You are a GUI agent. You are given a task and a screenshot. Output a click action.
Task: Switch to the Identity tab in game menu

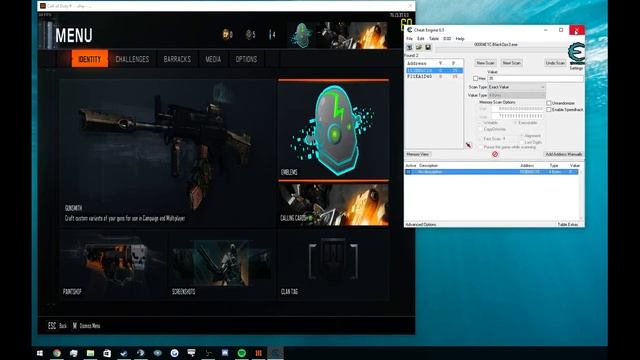coord(90,59)
